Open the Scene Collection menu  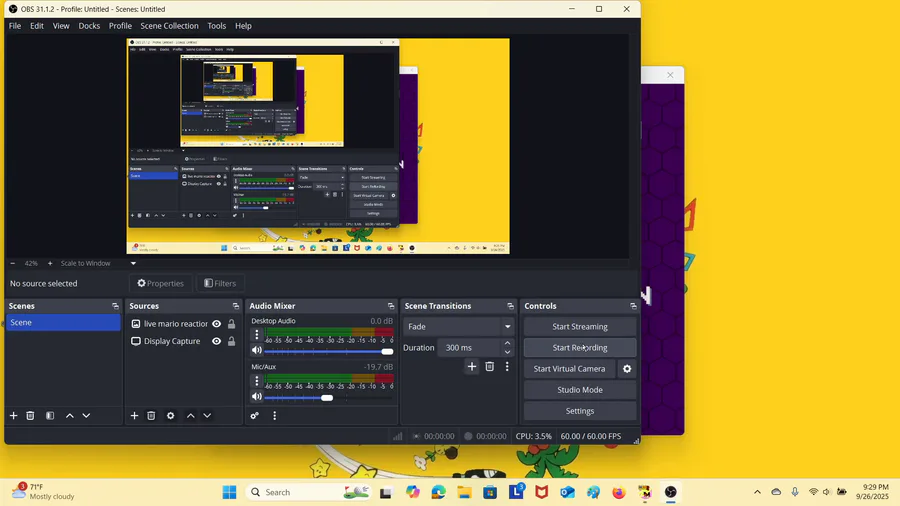pos(169,26)
